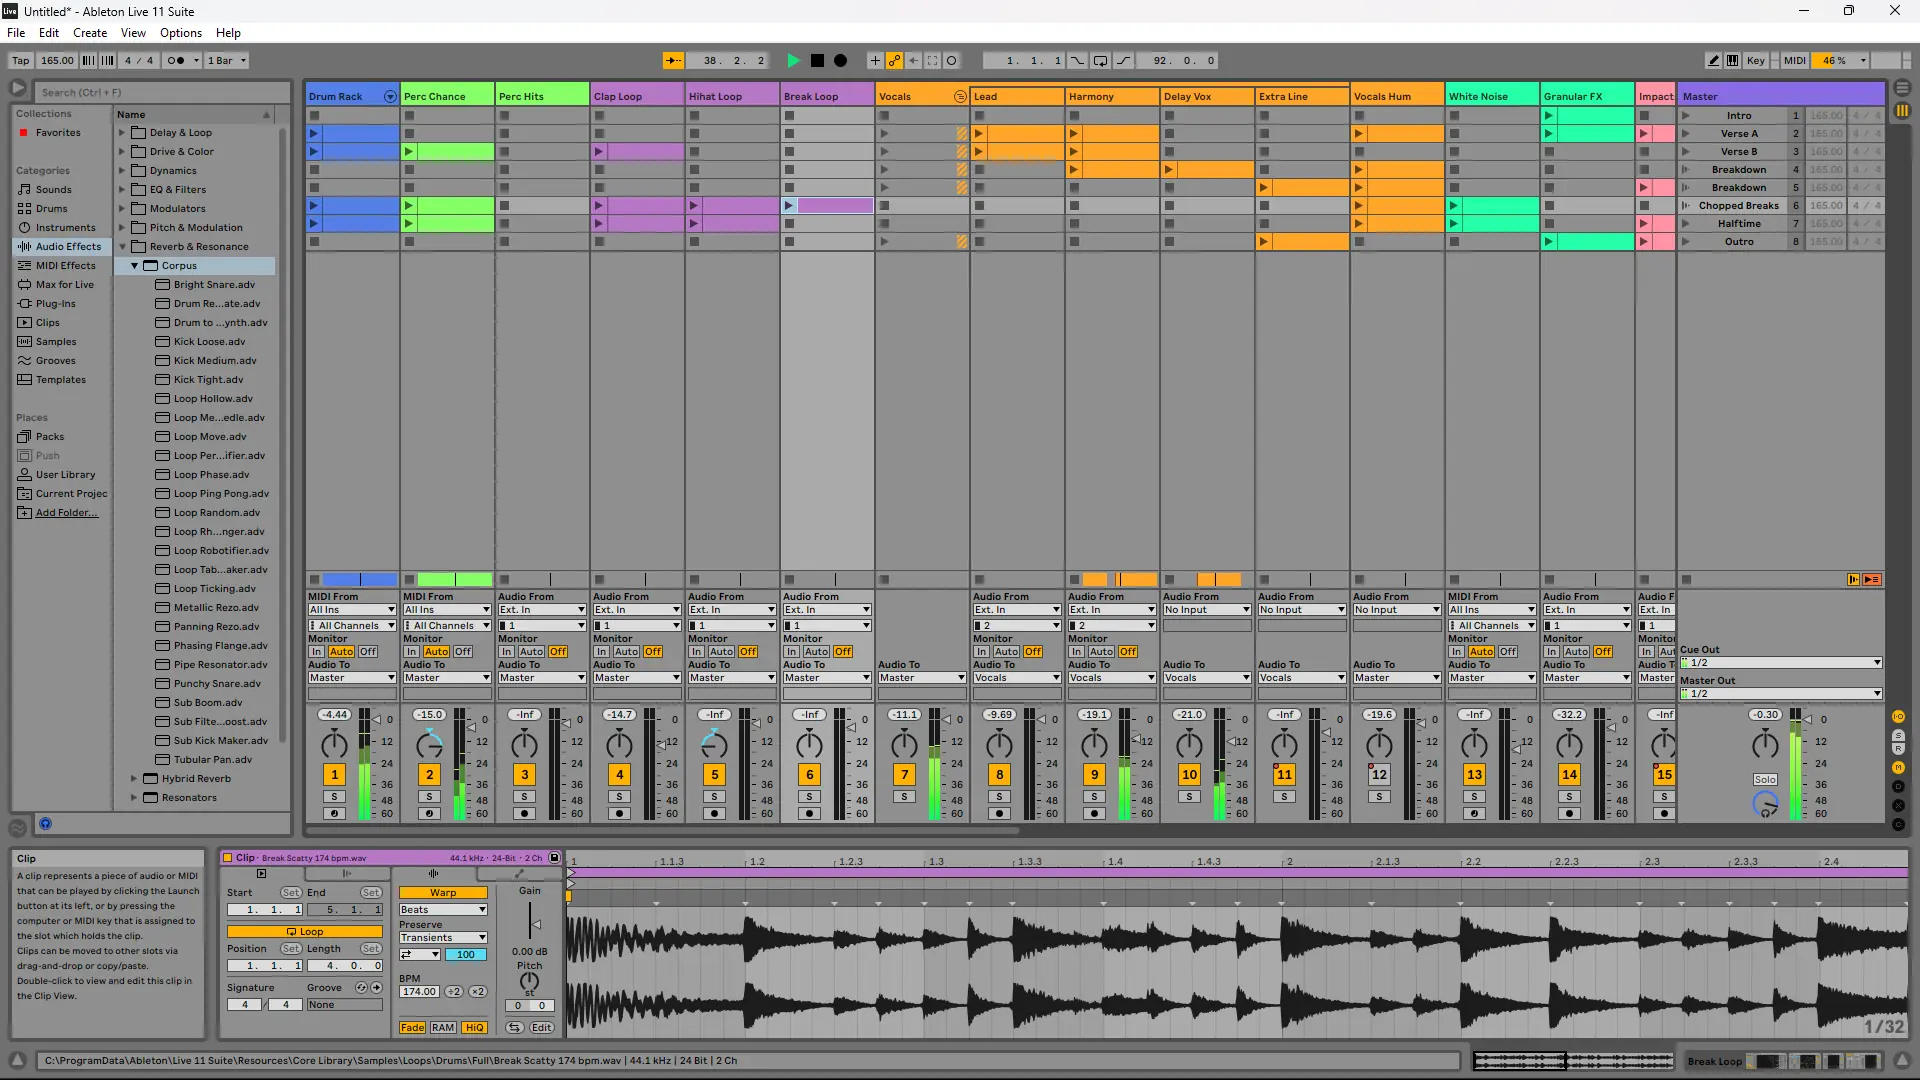Image resolution: width=1920 pixels, height=1080 pixels.
Task: Enable the Session Record button
Action: [x=951, y=61]
